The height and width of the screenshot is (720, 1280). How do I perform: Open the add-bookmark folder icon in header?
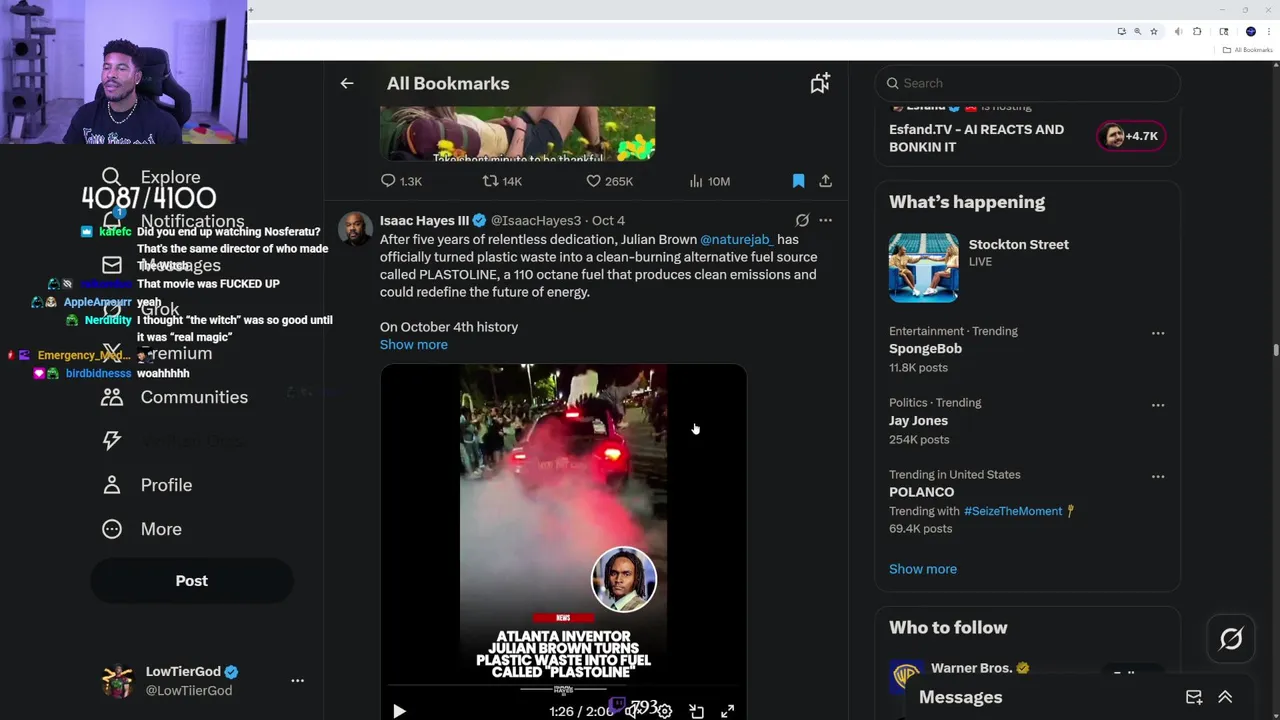[x=820, y=84]
